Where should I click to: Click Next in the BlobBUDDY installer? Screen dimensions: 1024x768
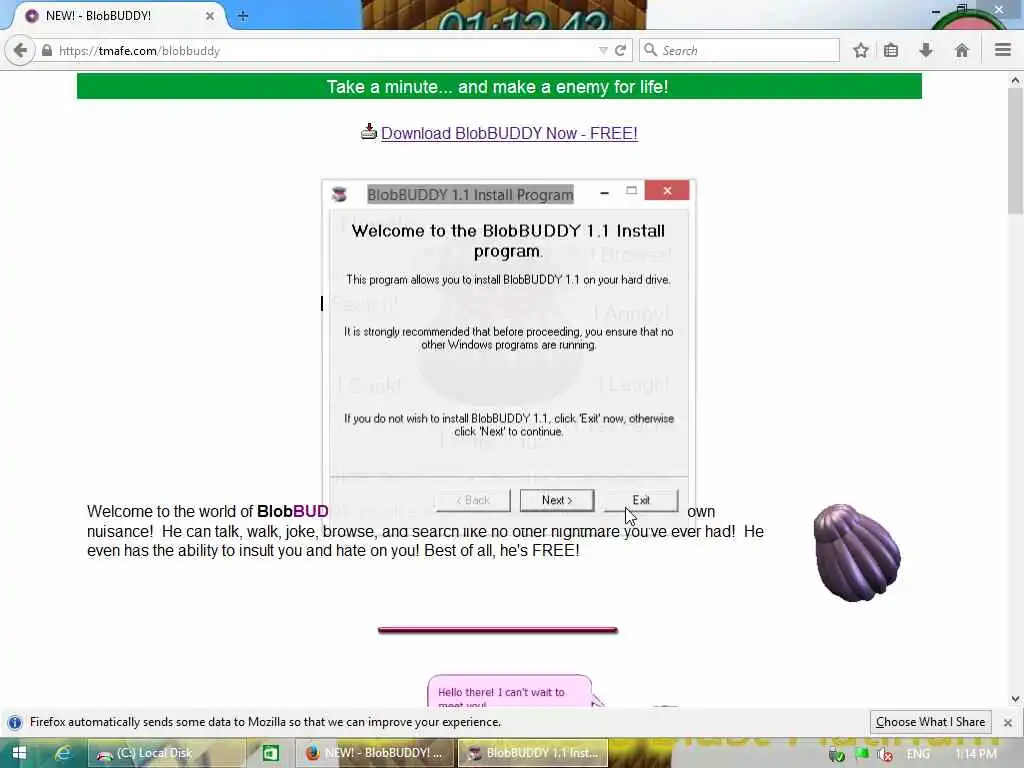[557, 500]
